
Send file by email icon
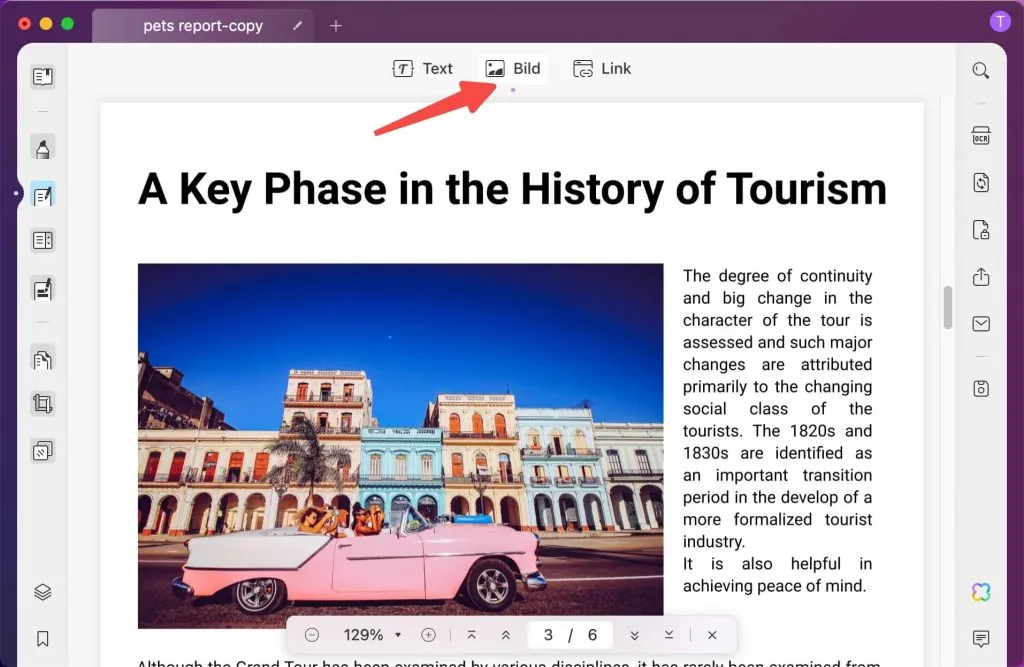[980, 324]
